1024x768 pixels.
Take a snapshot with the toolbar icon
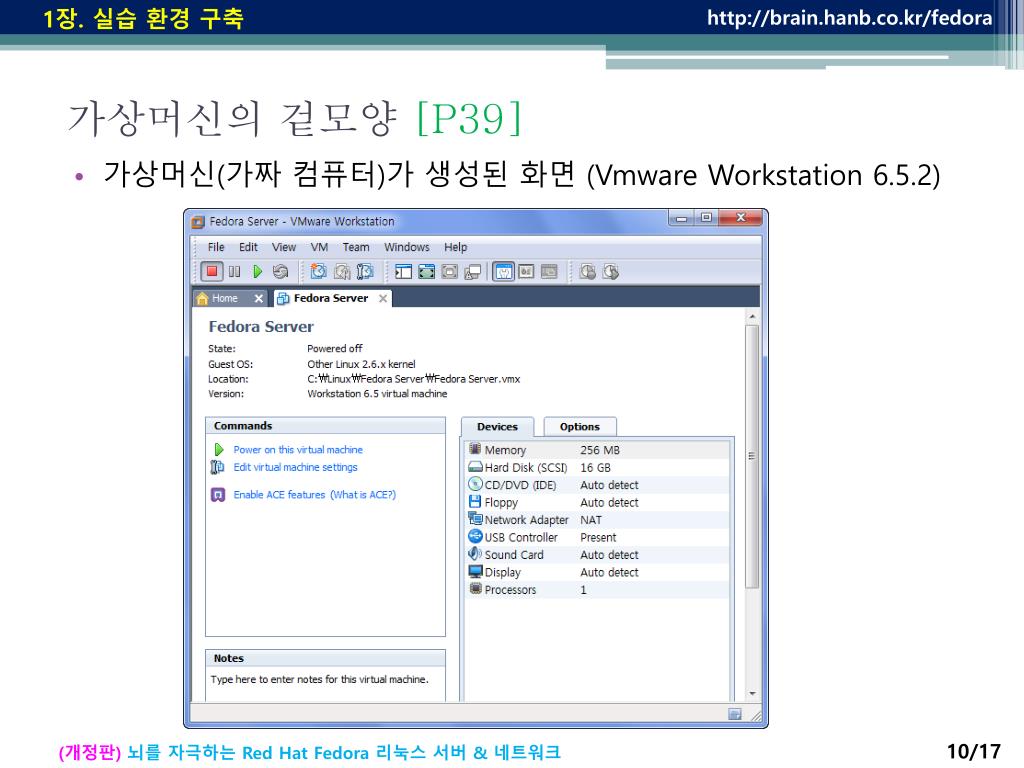tap(319, 271)
